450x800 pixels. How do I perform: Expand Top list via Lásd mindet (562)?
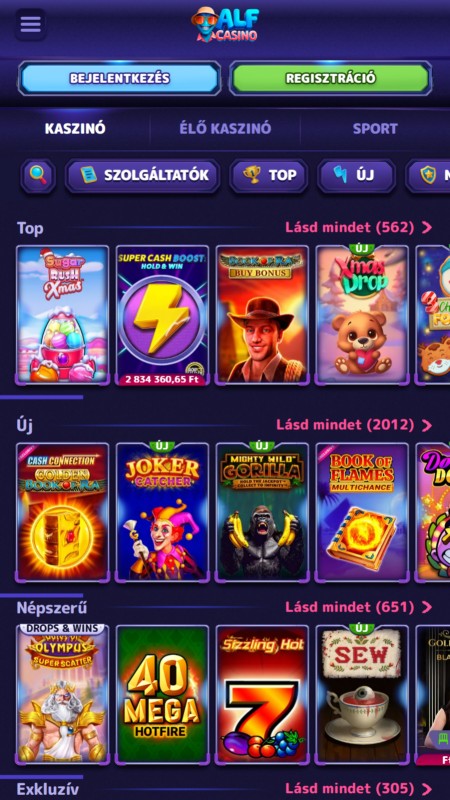(359, 227)
